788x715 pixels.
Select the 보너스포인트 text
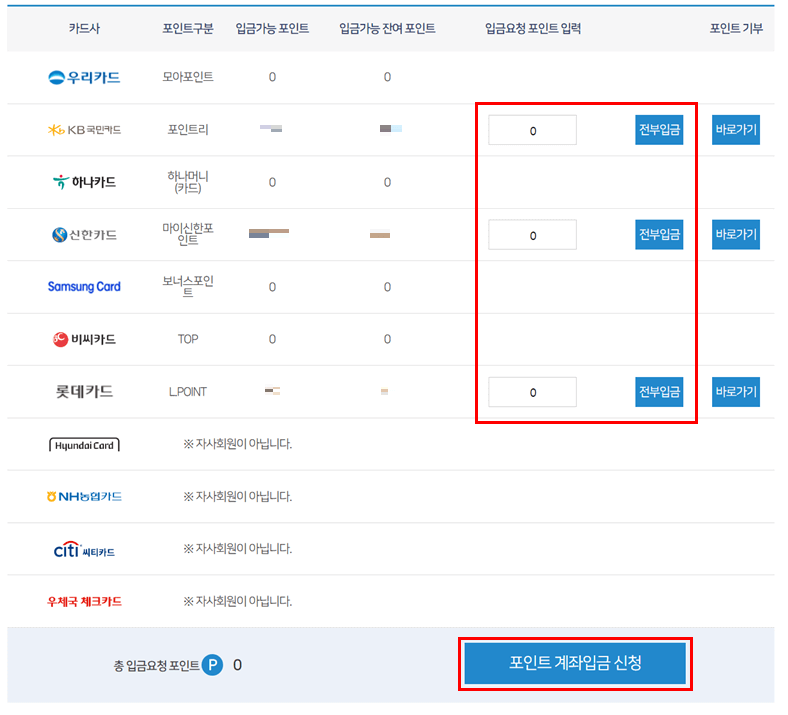187,286
